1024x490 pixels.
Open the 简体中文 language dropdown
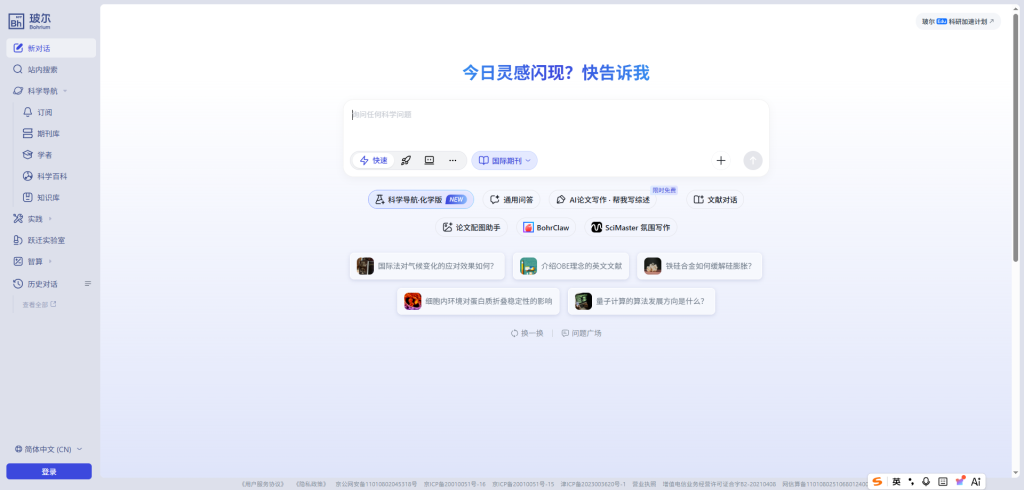pos(48,449)
